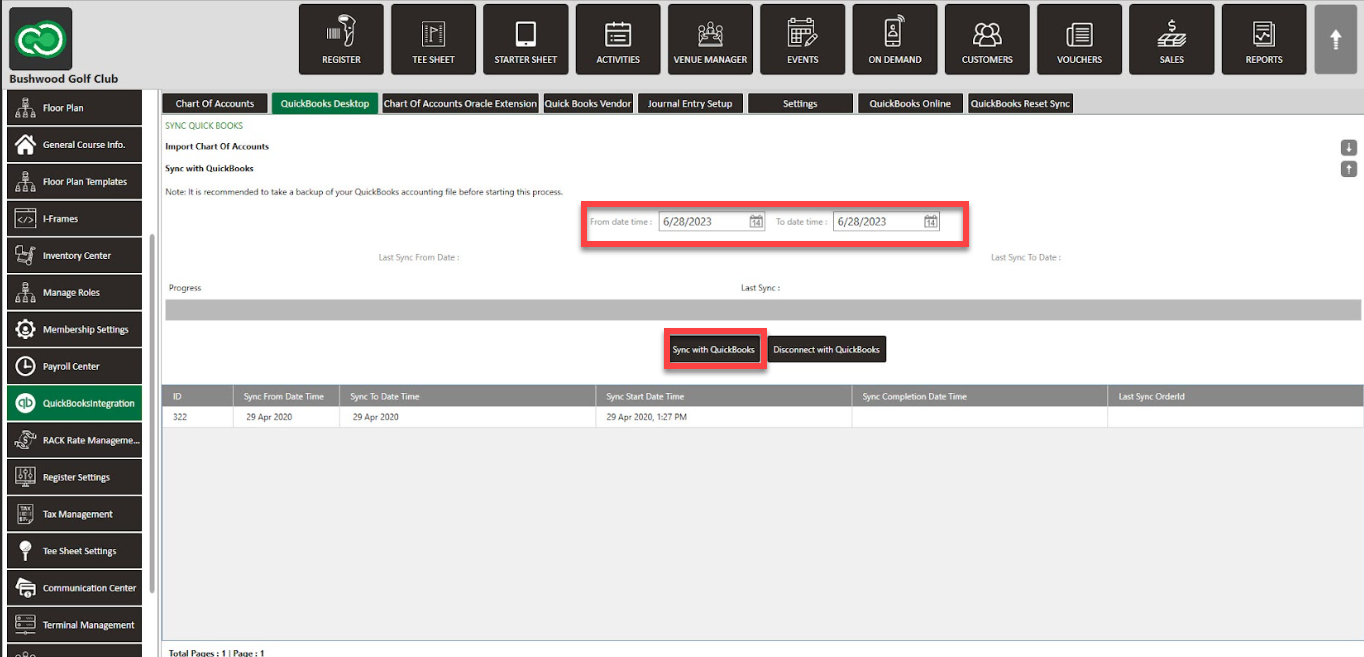Click the sync progress bar
The image size is (1364, 657).
(762, 310)
